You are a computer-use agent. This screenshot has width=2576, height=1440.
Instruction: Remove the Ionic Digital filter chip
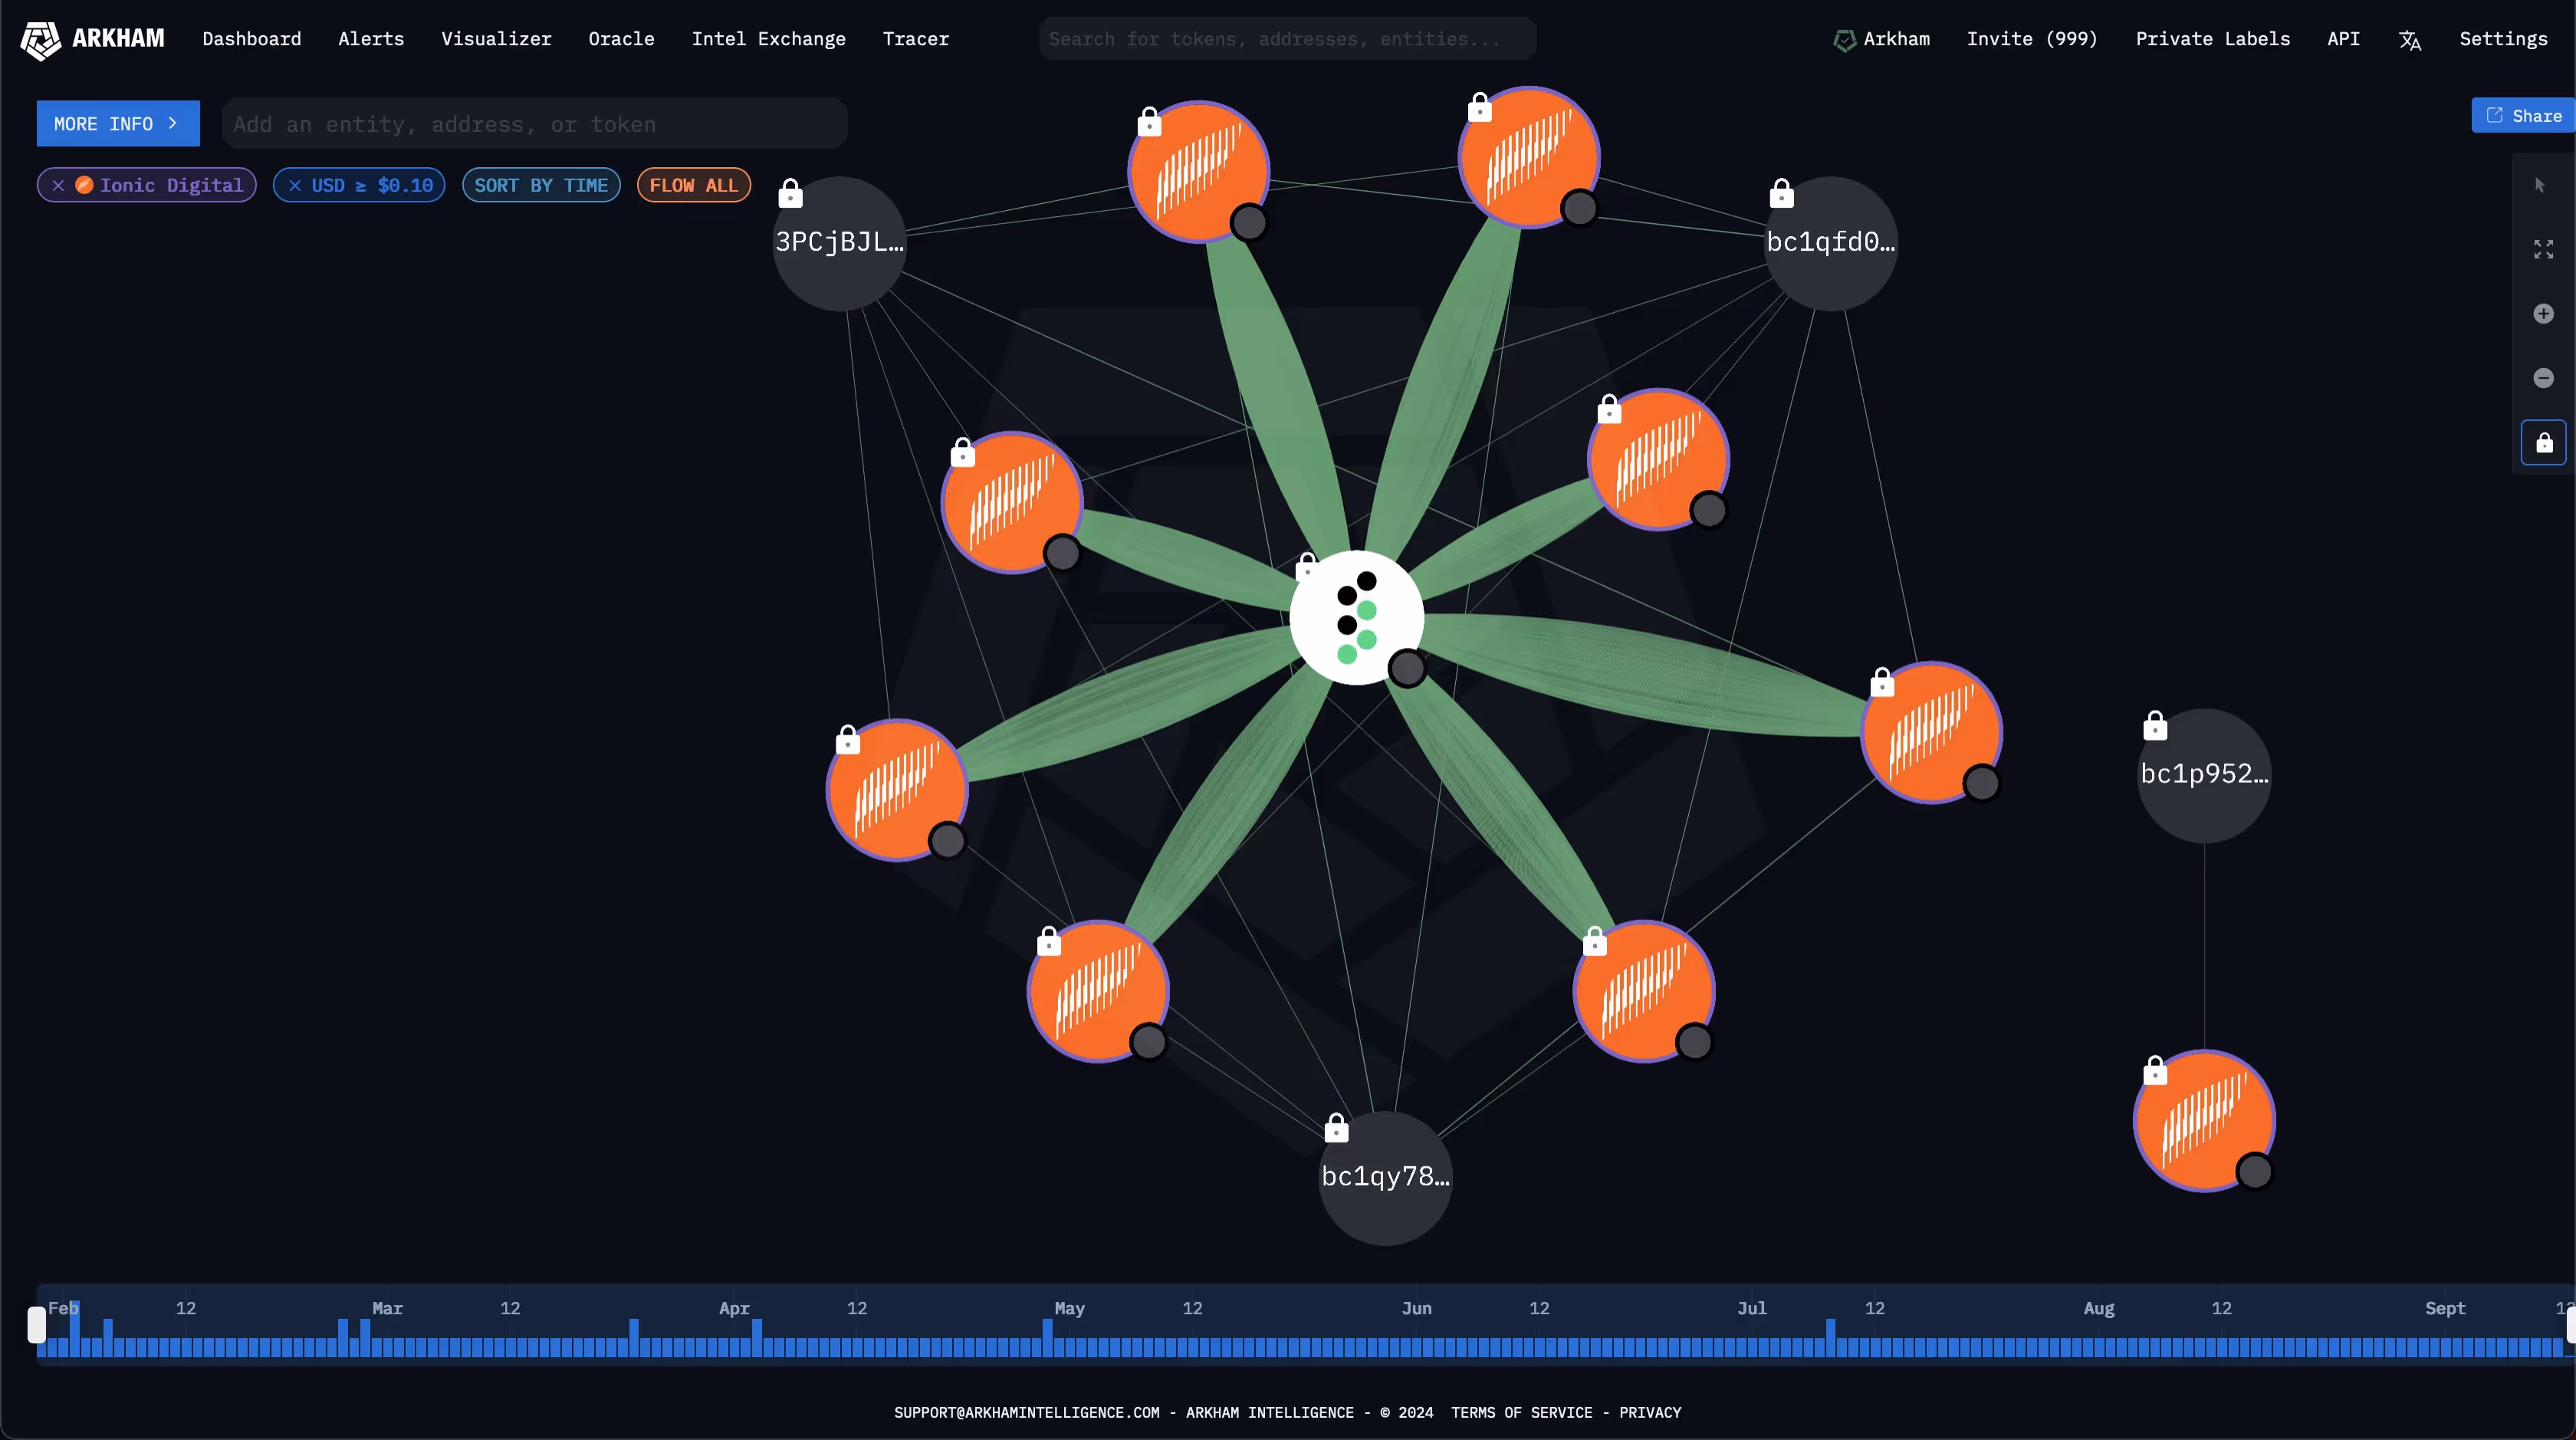[x=58, y=185]
